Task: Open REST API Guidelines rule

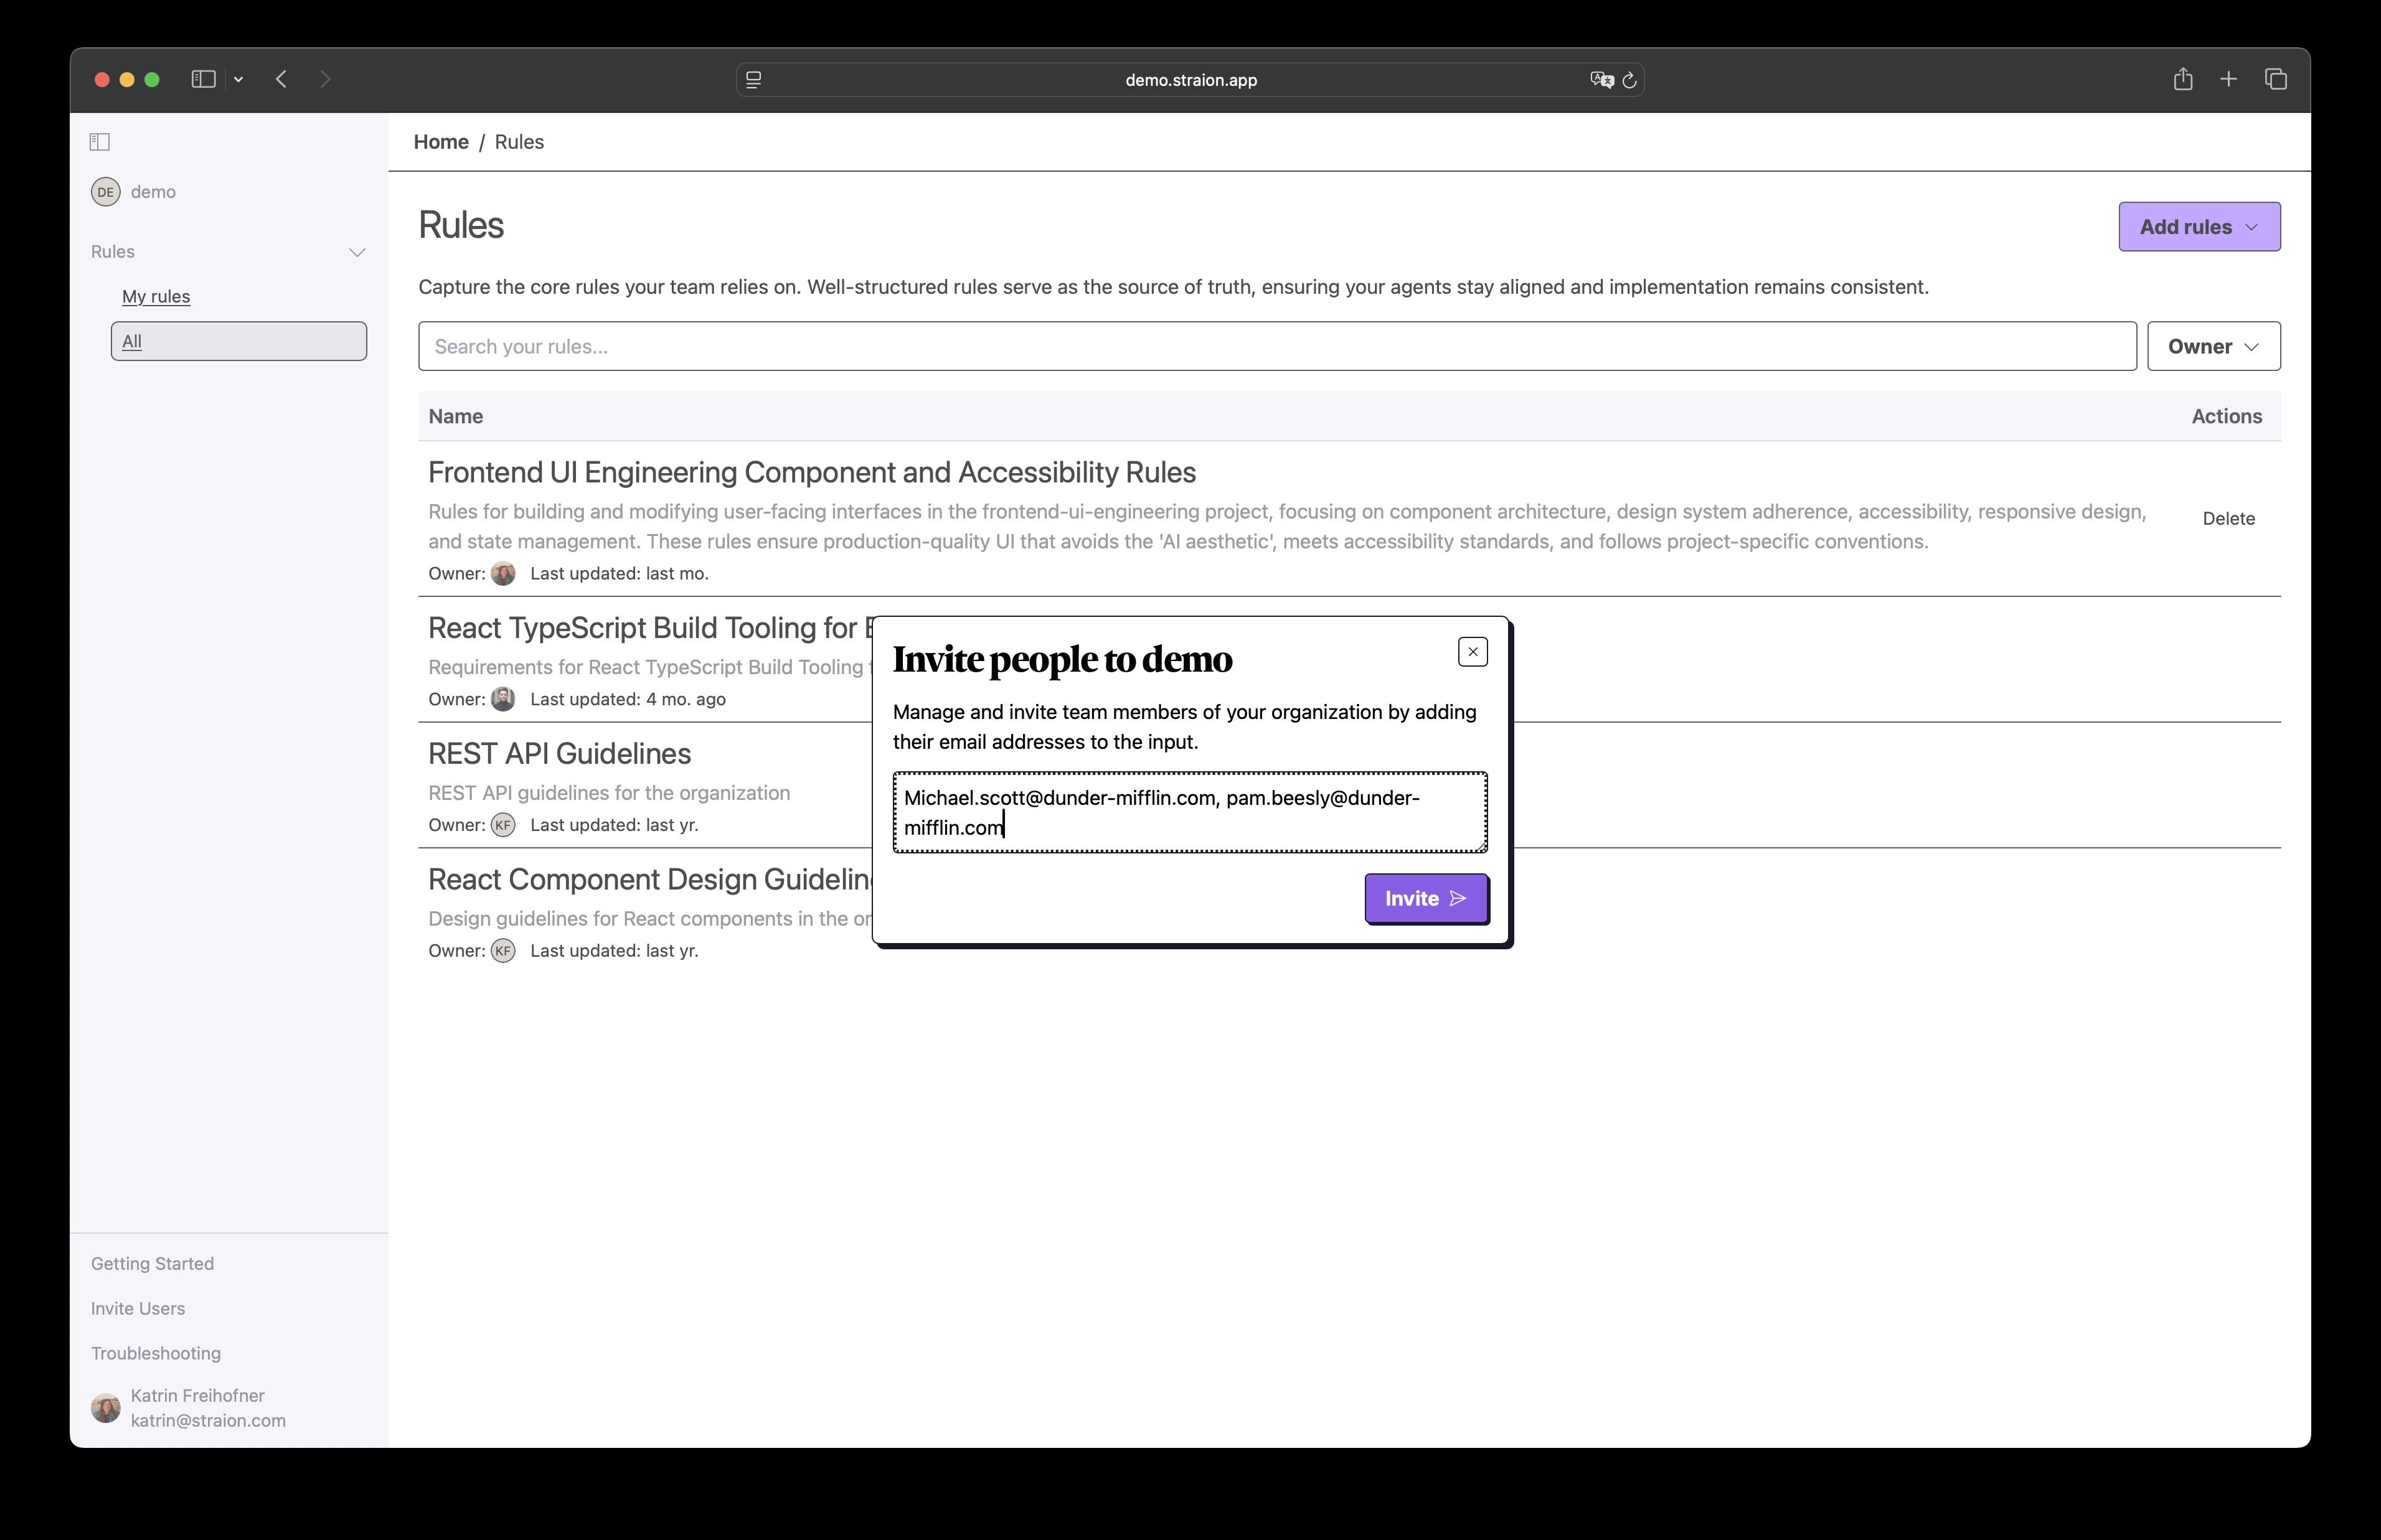Action: coord(559,754)
